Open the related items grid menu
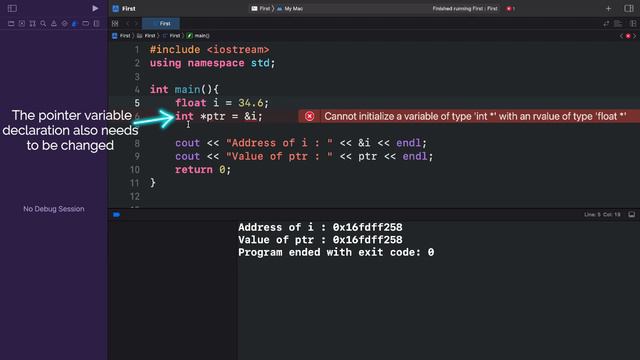 115,24
